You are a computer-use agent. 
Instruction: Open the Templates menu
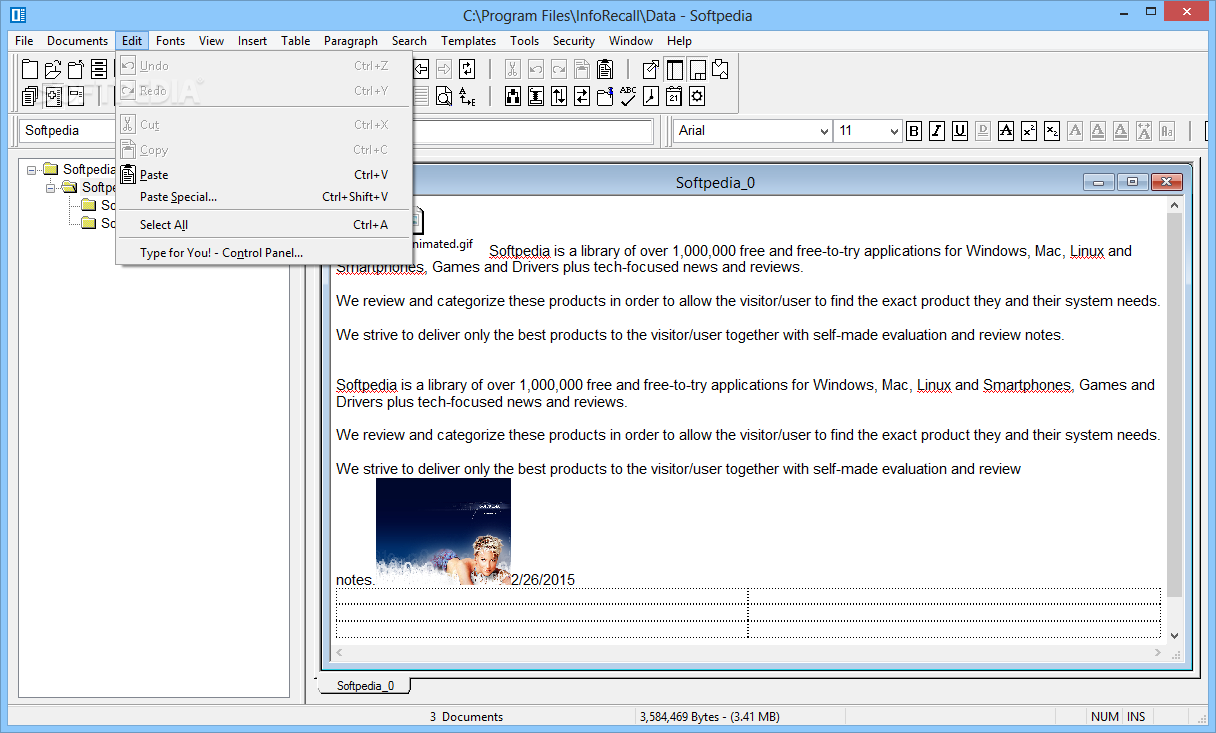[468, 41]
